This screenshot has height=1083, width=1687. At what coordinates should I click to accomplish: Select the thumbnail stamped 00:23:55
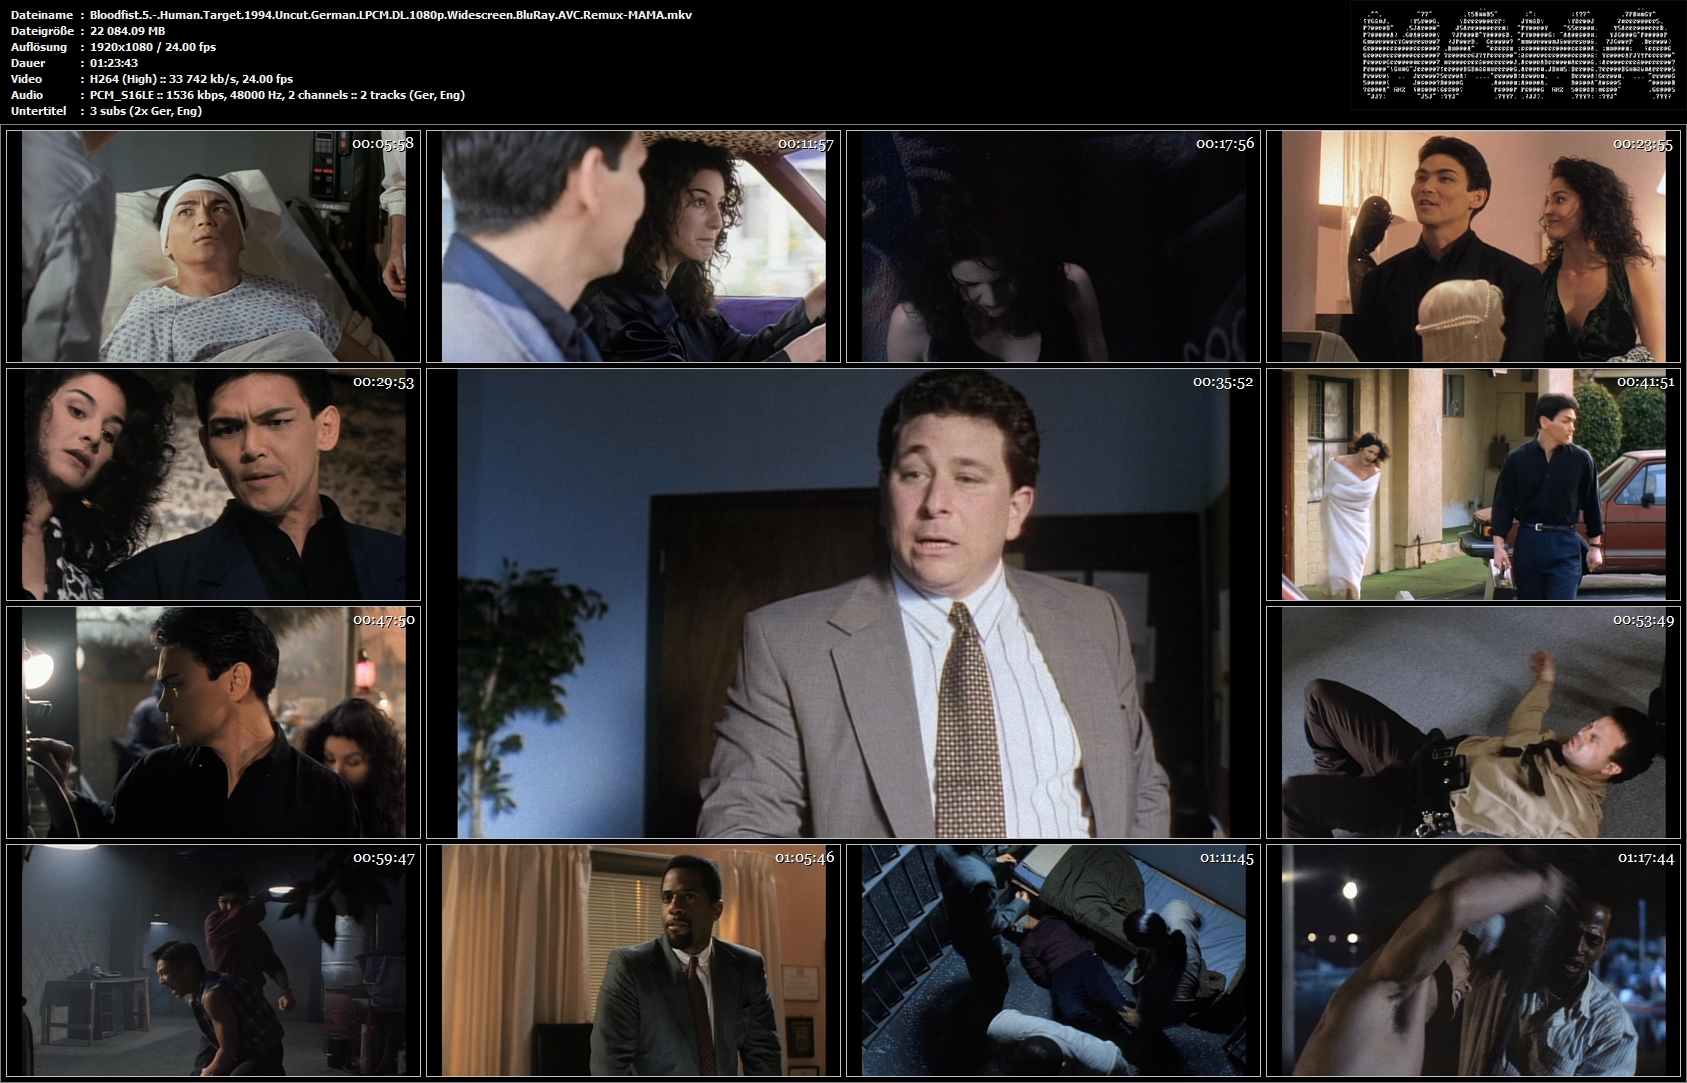[x=1473, y=246]
